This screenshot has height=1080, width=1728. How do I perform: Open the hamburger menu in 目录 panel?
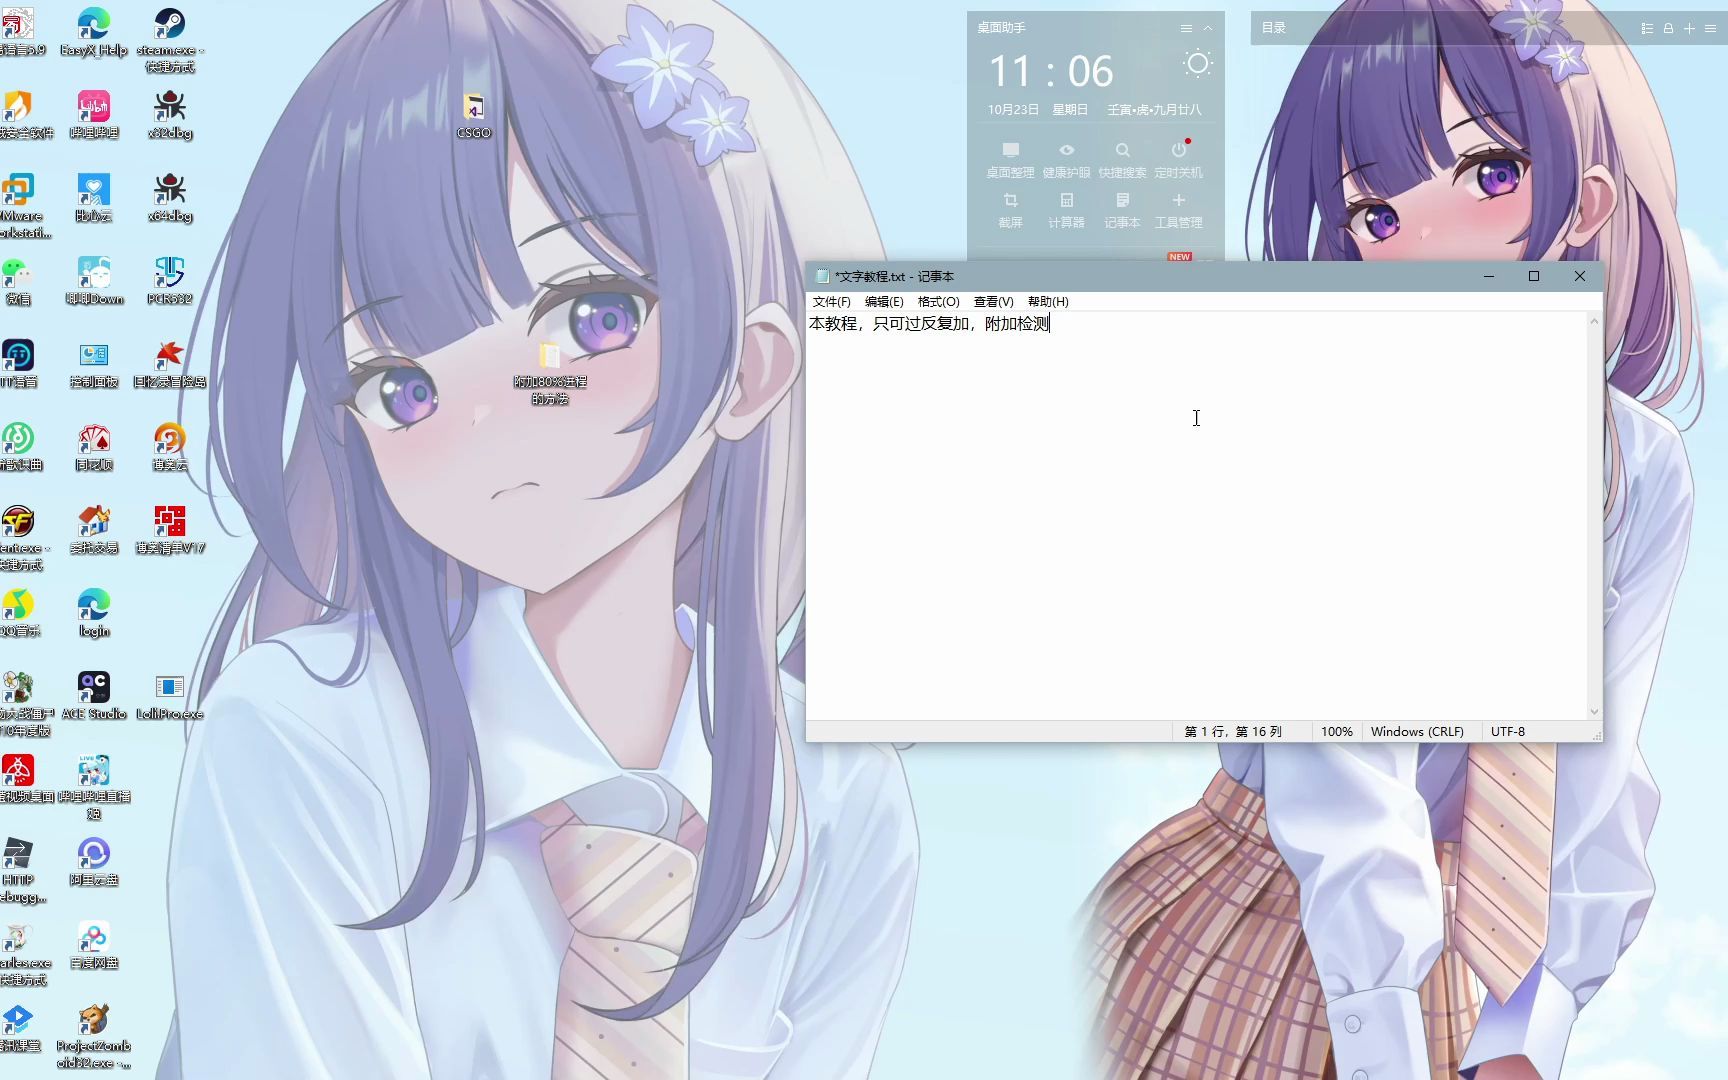point(1710,28)
